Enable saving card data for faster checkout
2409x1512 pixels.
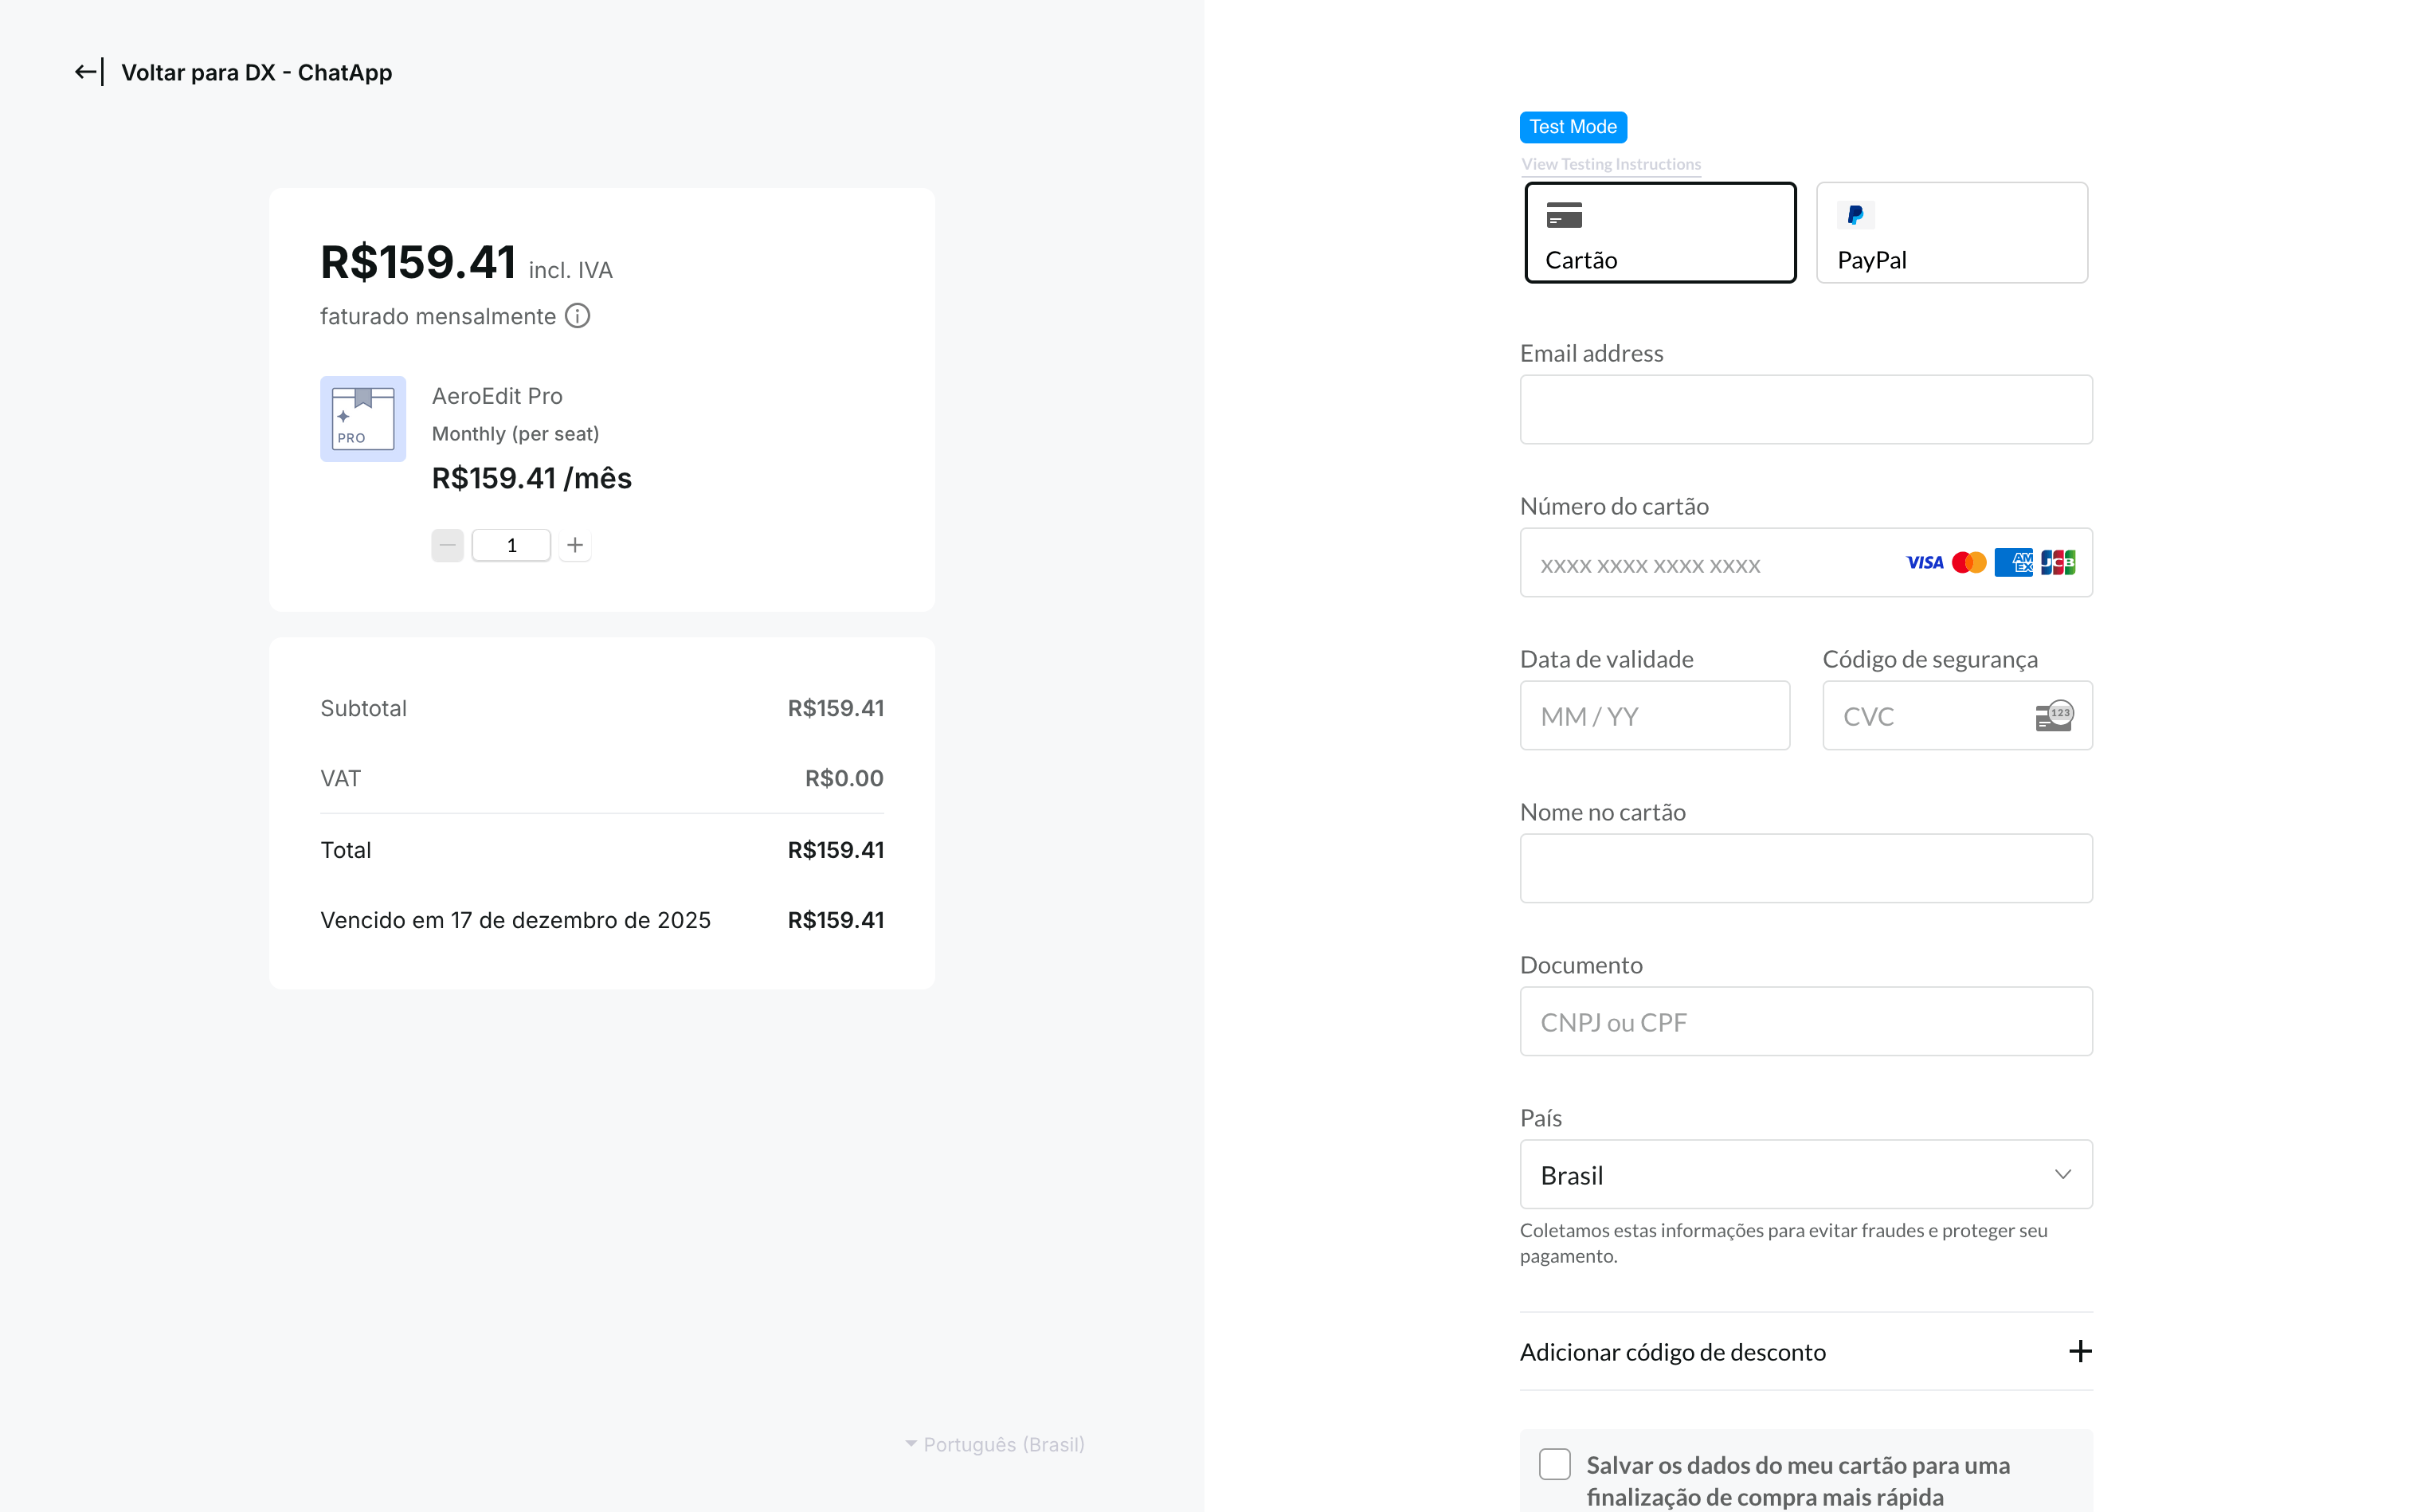click(x=1554, y=1464)
